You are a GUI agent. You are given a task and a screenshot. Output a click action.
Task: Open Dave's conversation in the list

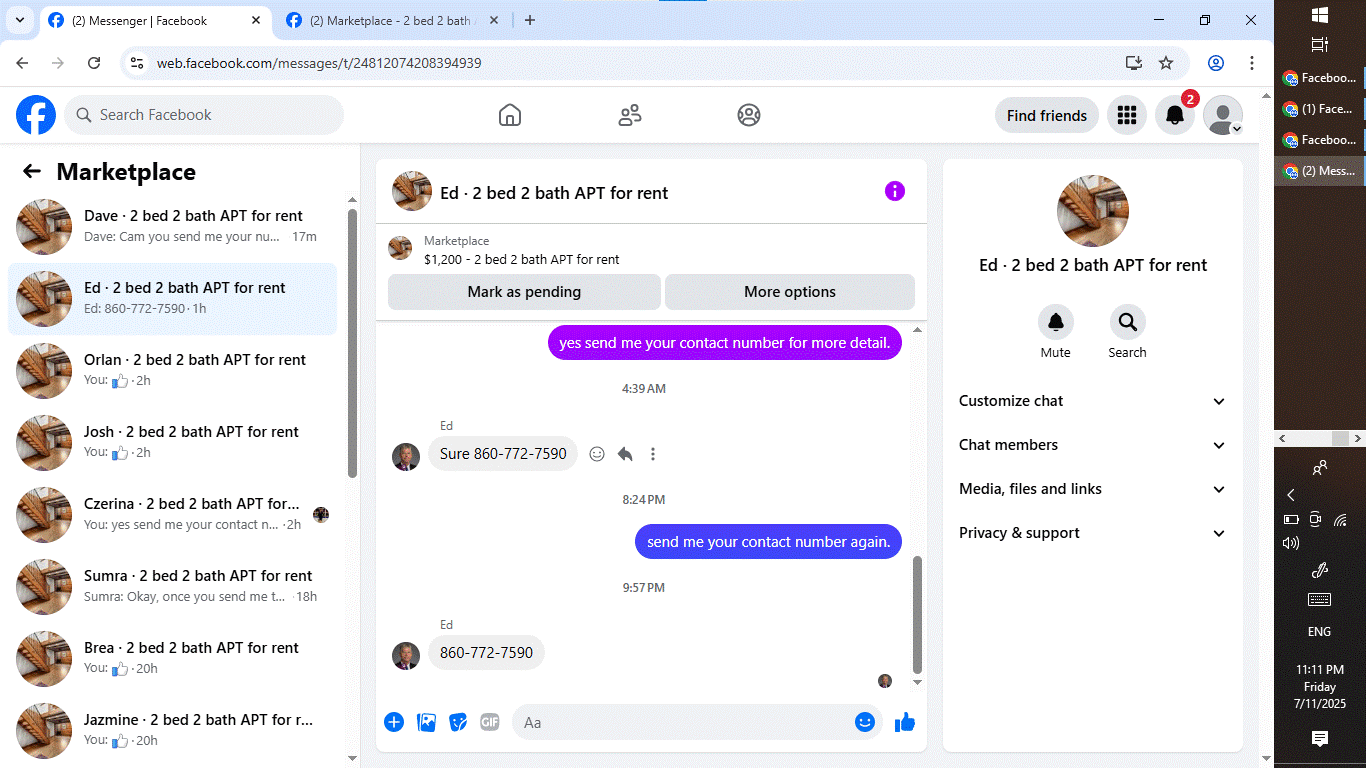(173, 227)
